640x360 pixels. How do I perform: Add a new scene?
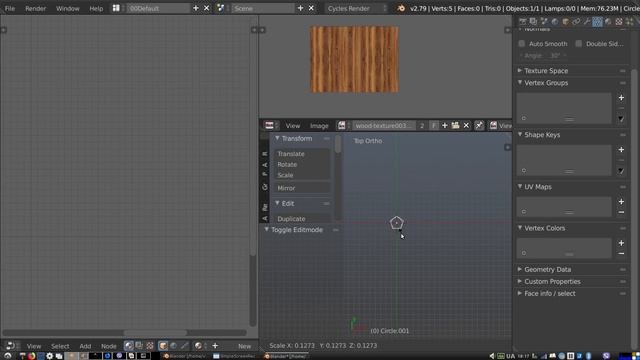[300, 8]
